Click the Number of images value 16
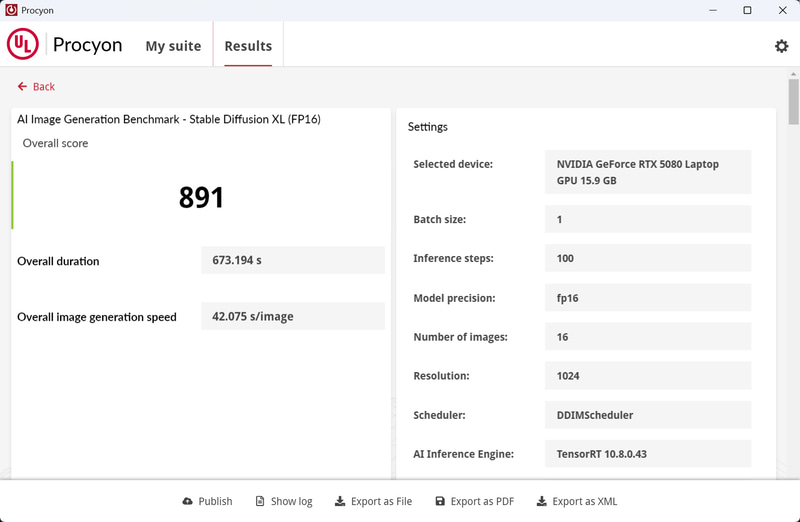Viewport: 800px width, 522px height. pos(648,337)
